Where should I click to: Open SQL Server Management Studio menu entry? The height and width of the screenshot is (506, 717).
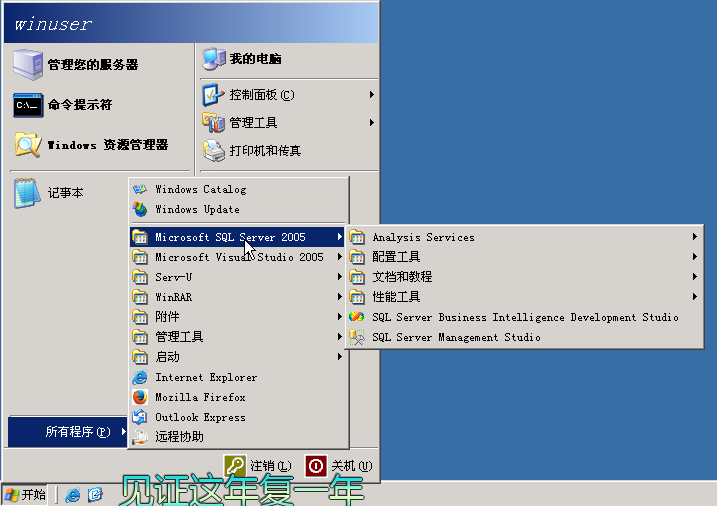coord(524,337)
